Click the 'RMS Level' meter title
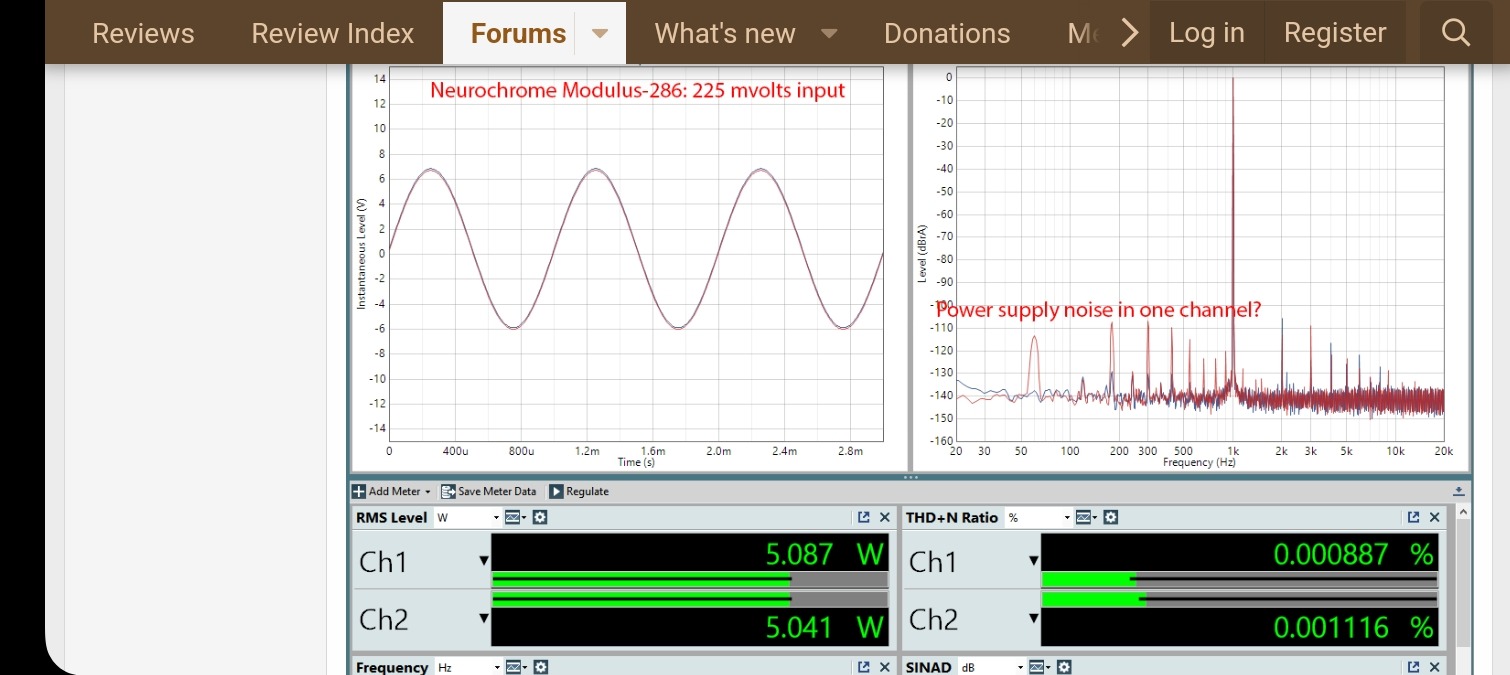 point(391,517)
